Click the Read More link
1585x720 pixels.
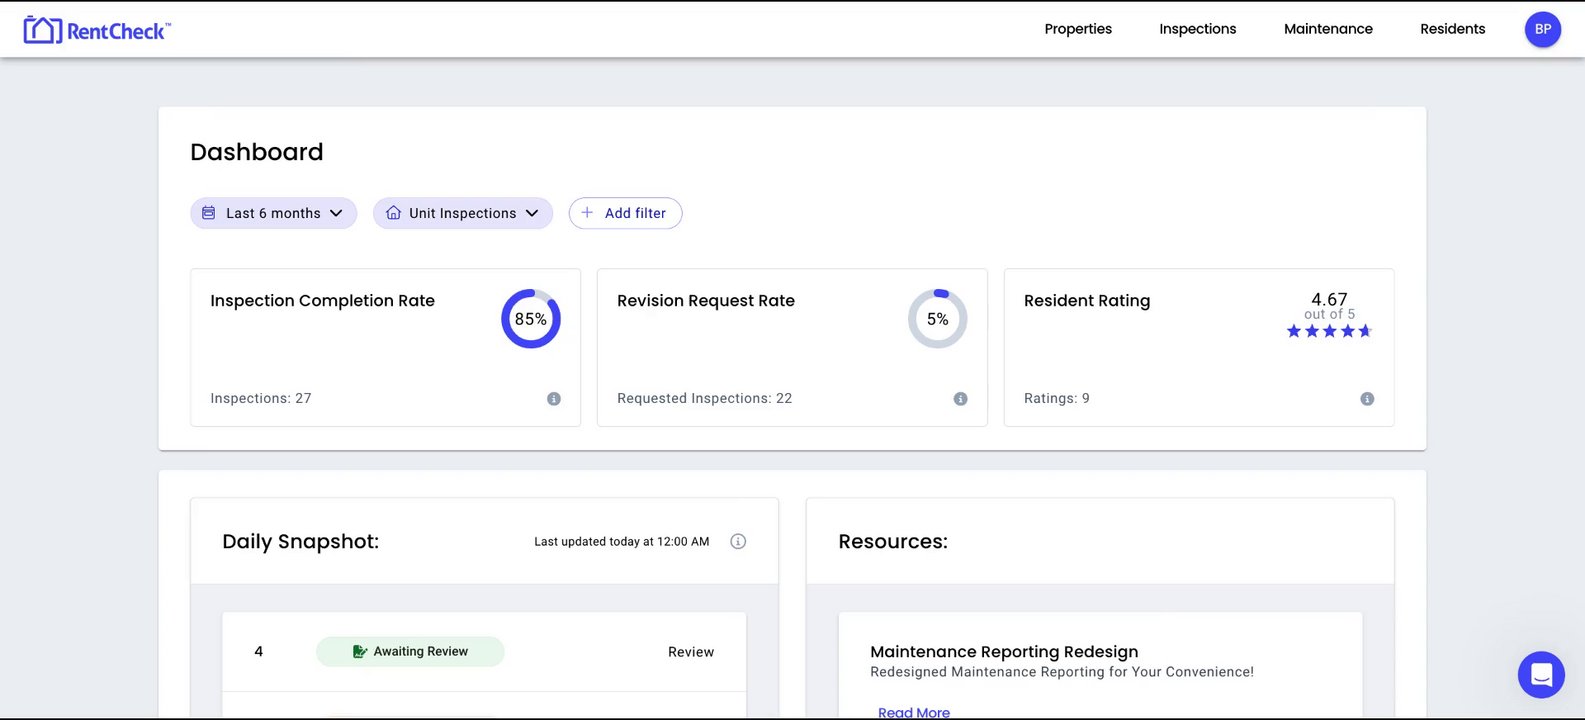pos(913,712)
